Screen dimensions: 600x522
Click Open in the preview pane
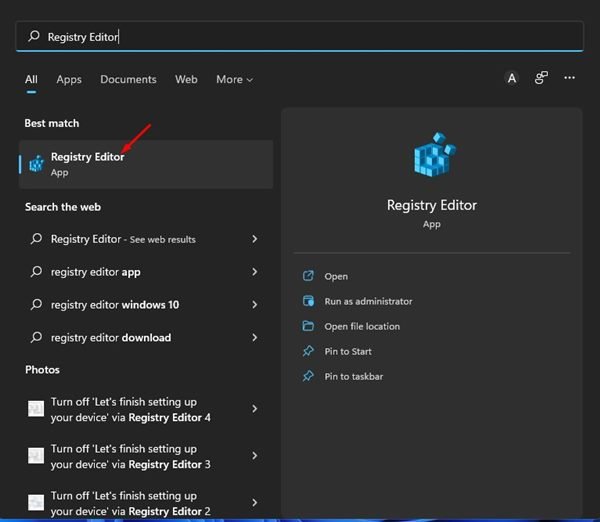coord(336,276)
